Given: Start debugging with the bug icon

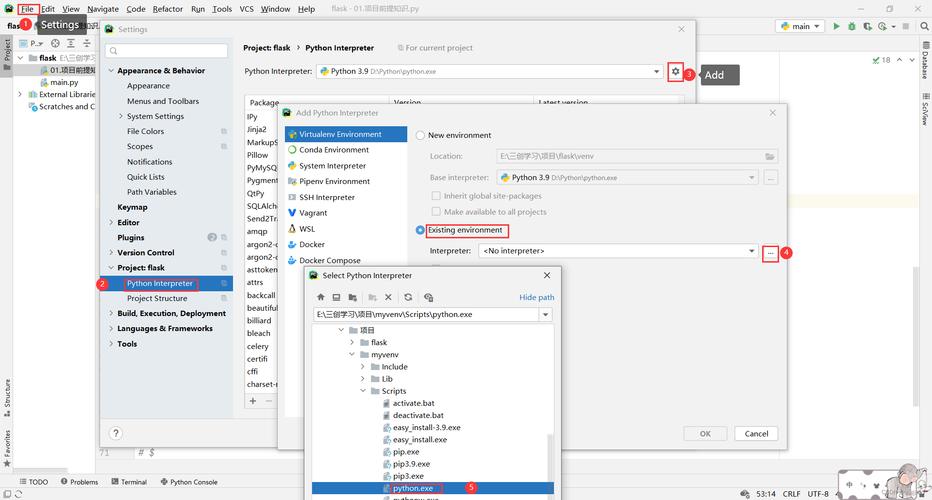Looking at the screenshot, I should click(852, 26).
